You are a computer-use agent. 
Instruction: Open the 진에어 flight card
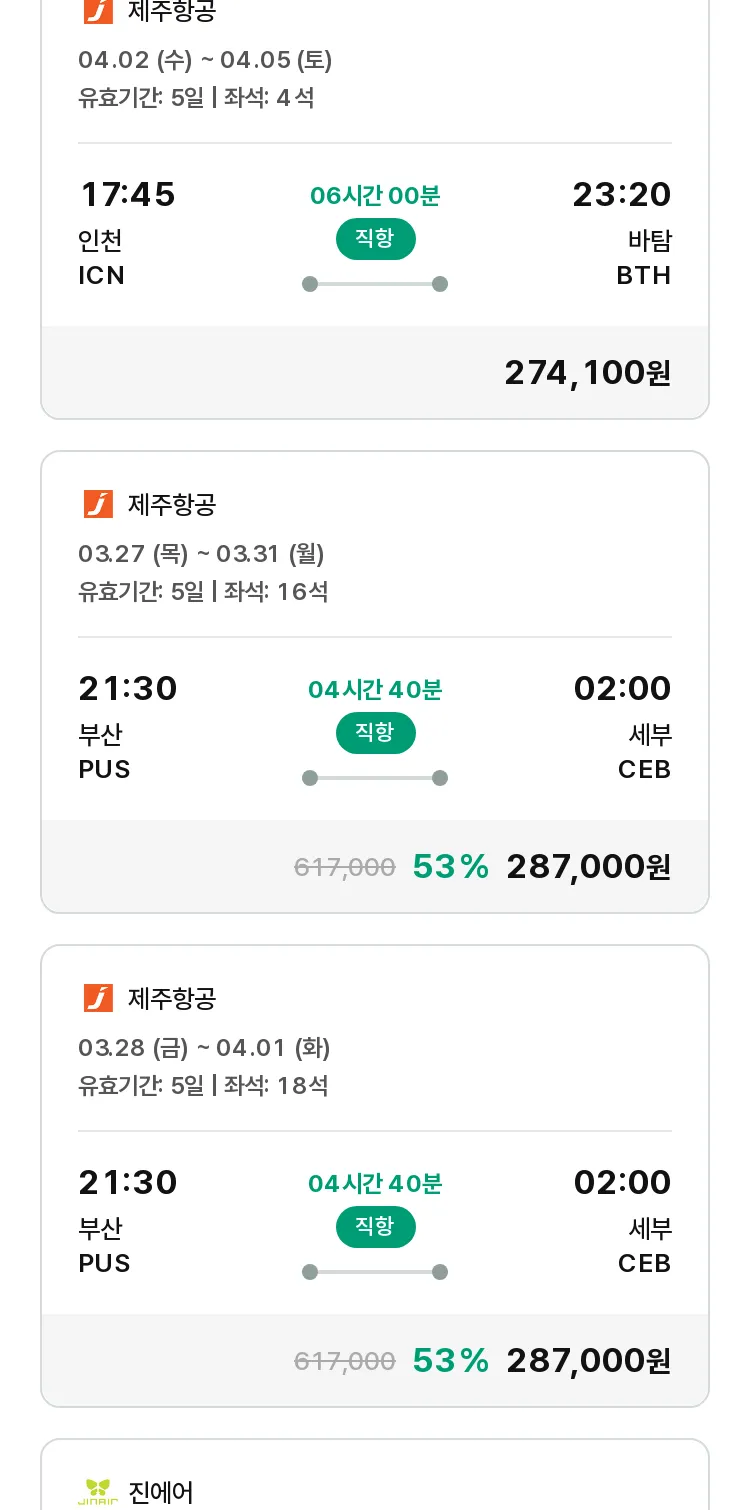375,1480
